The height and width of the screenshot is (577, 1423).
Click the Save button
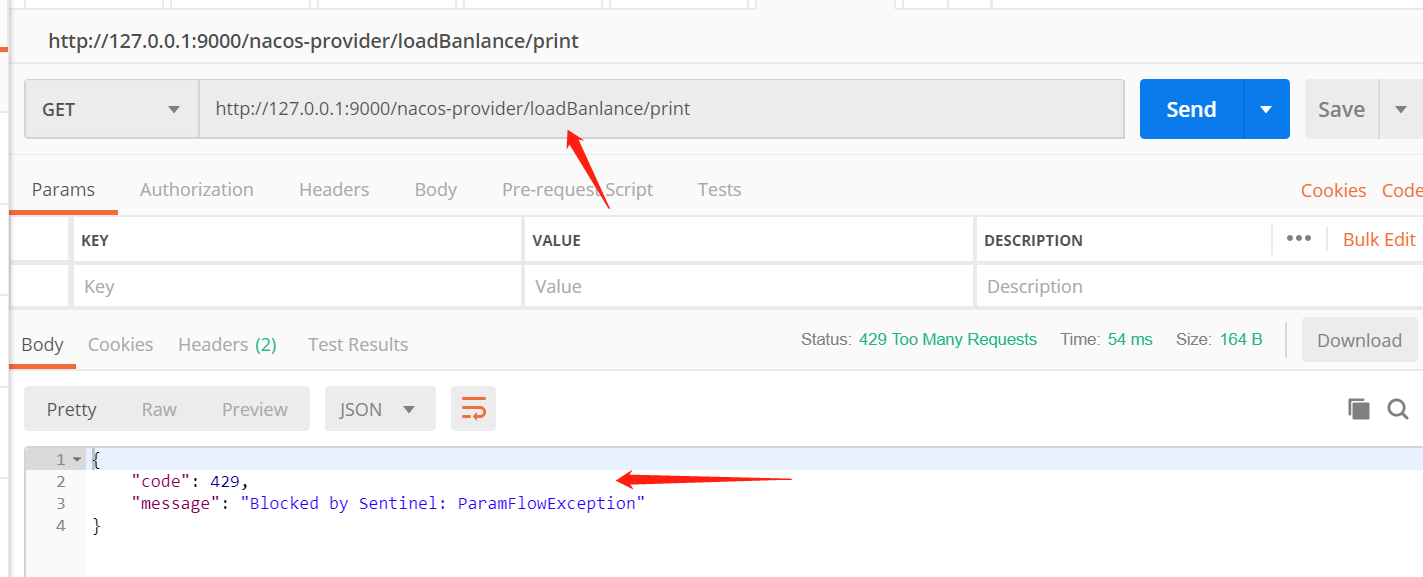1342,109
